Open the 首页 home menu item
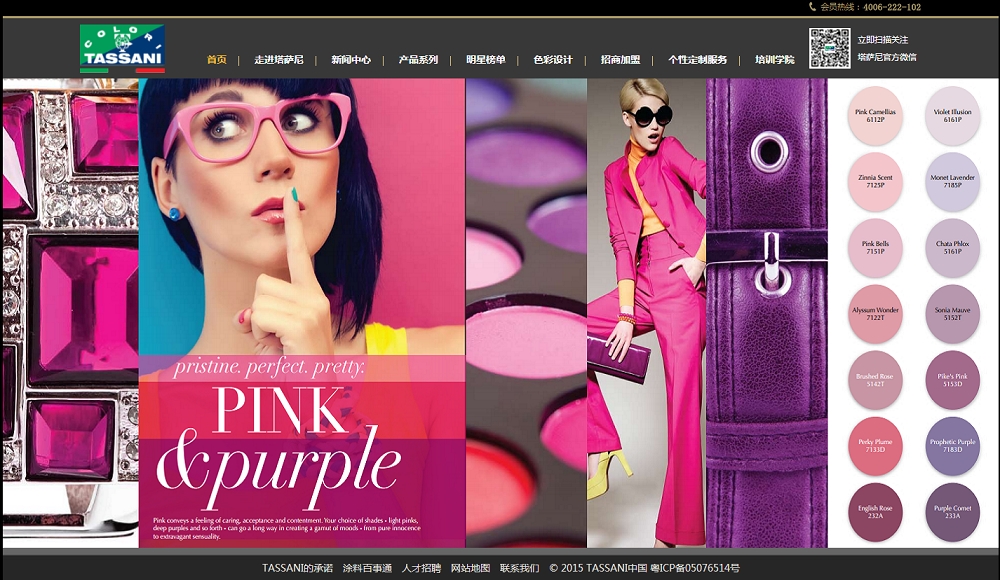Viewport: 1000px width, 580px height. click(x=216, y=60)
